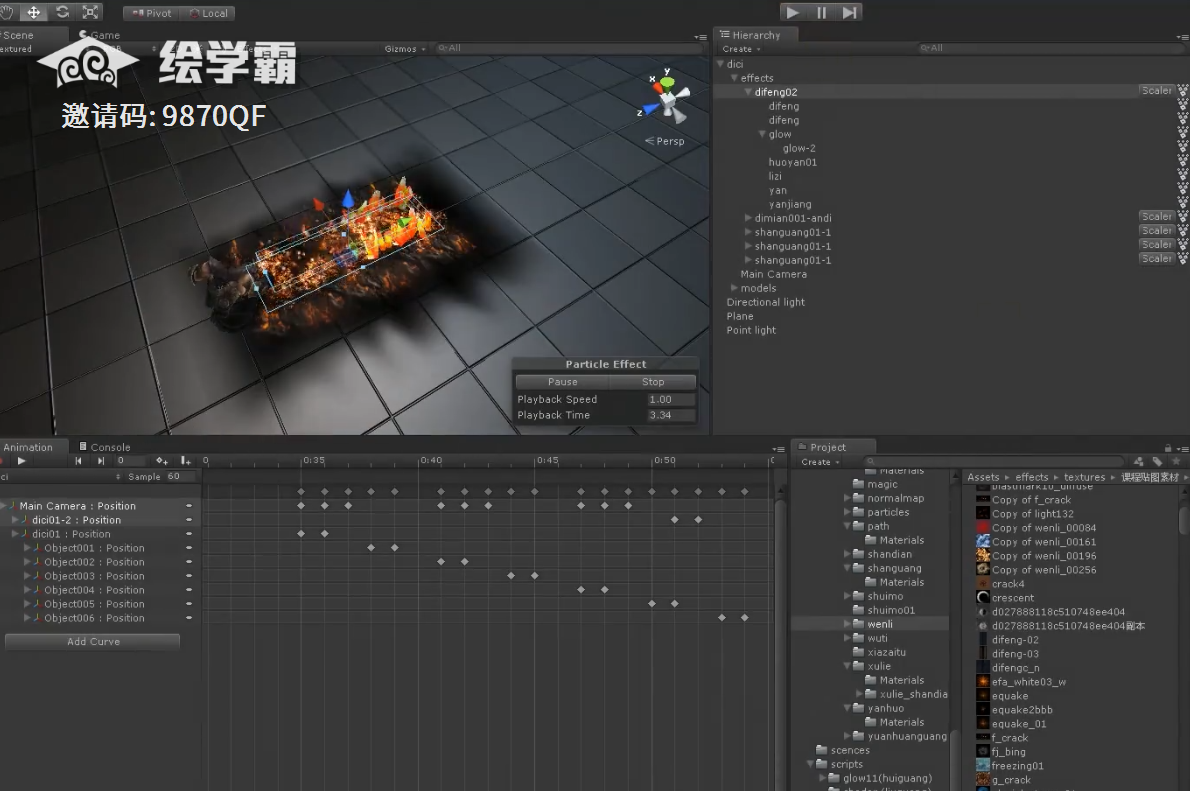Viewport: 1190px width, 791px height.
Task: Click the Add Curve button
Action: pyautogui.click(x=93, y=642)
